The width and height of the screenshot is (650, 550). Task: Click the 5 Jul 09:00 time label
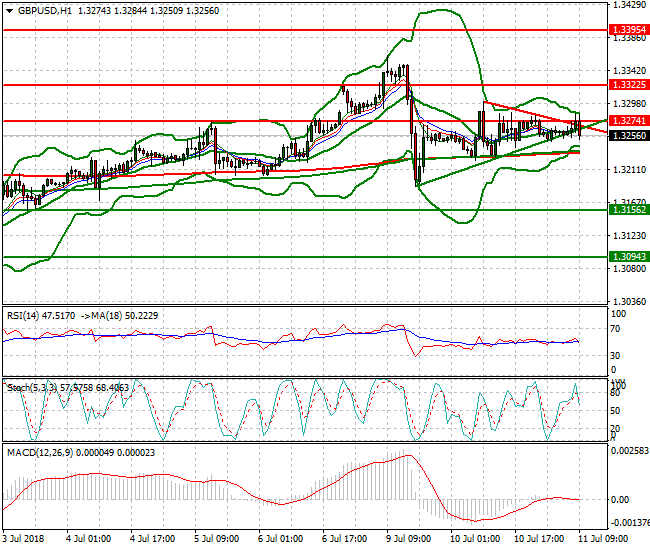[217, 539]
